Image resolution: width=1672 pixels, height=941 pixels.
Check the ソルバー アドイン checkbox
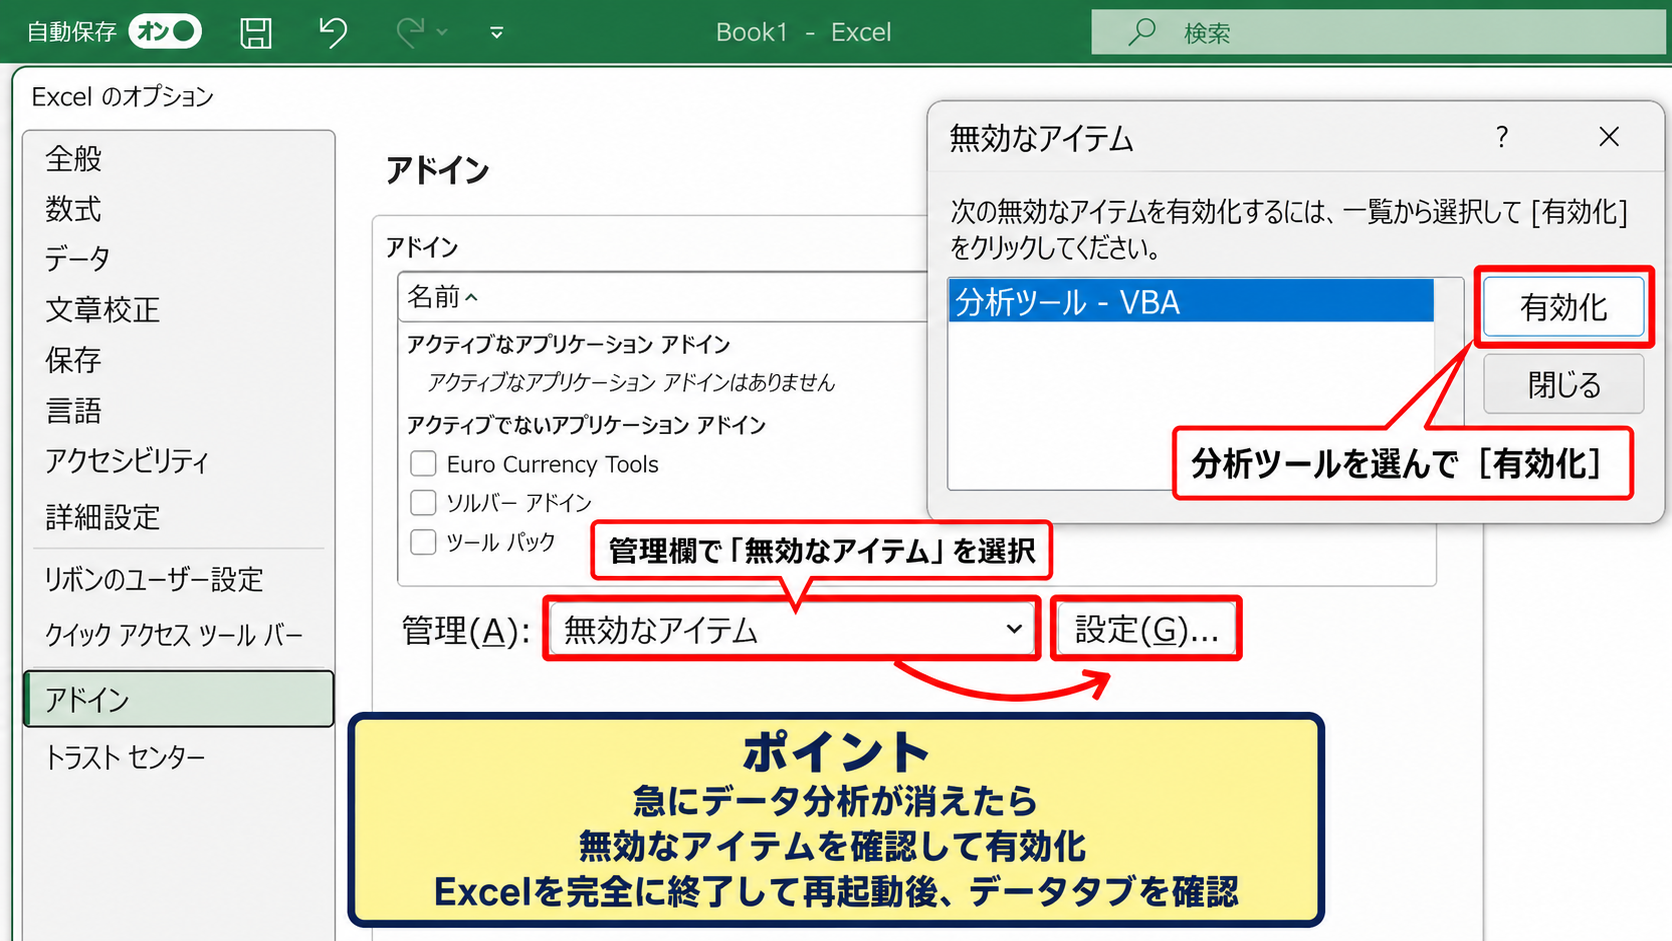pyautogui.click(x=423, y=502)
